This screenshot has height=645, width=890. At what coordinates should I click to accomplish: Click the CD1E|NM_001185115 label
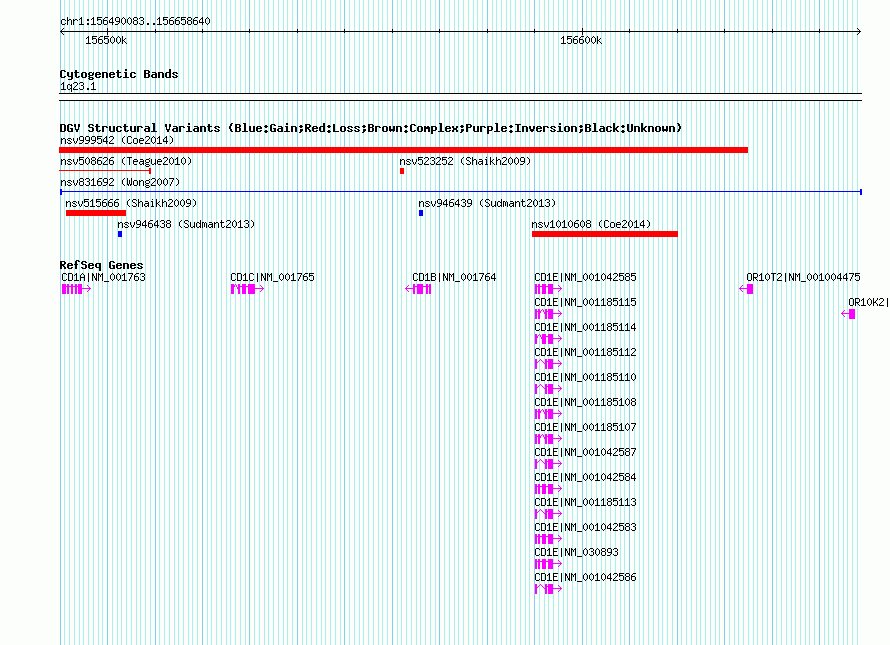point(585,302)
